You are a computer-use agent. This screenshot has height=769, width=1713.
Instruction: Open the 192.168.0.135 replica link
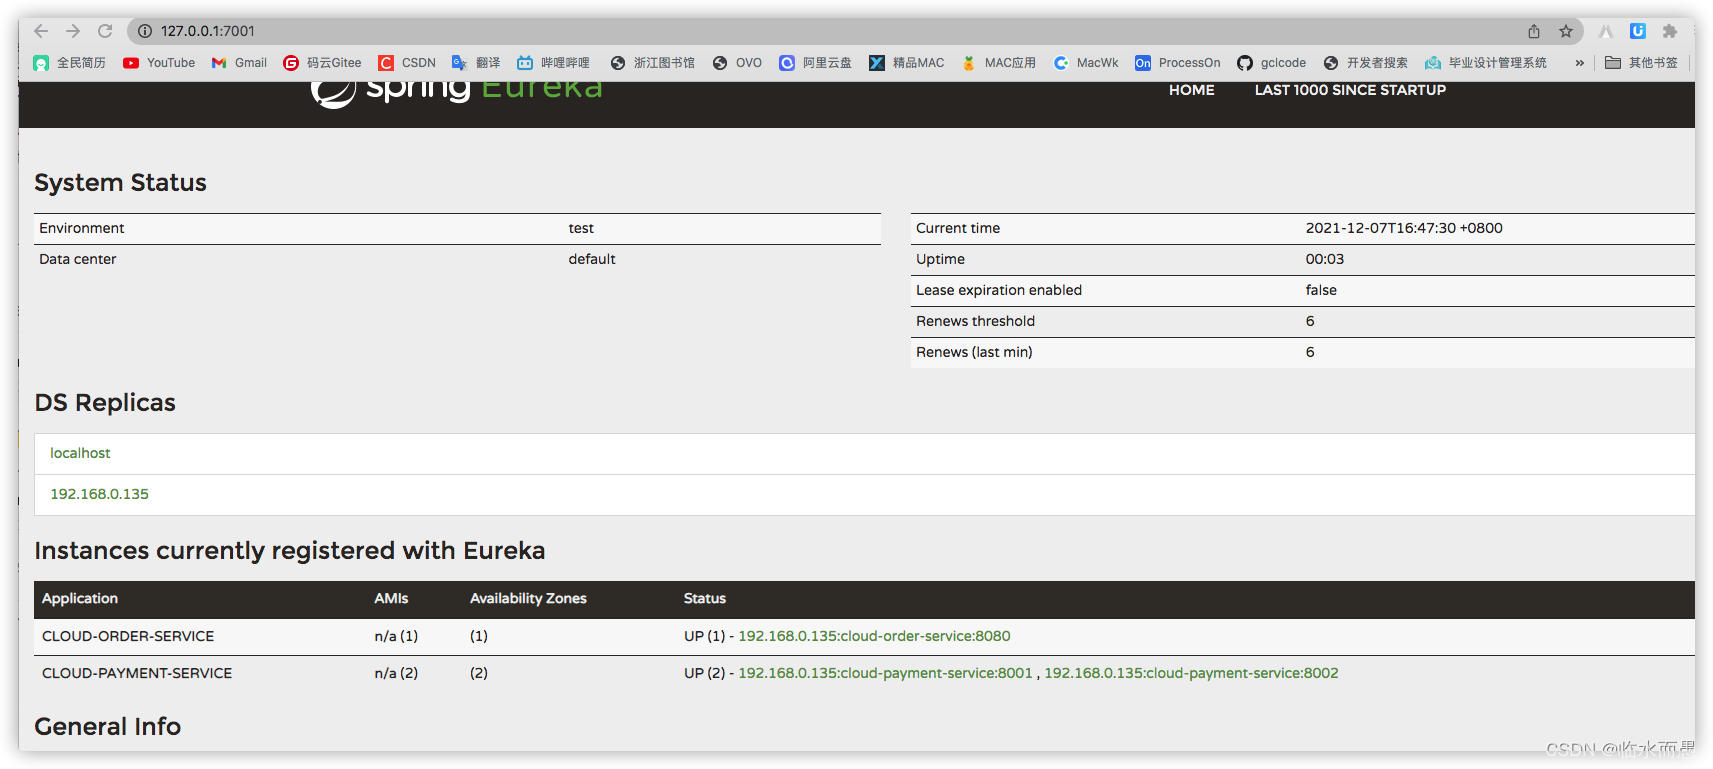coord(99,494)
